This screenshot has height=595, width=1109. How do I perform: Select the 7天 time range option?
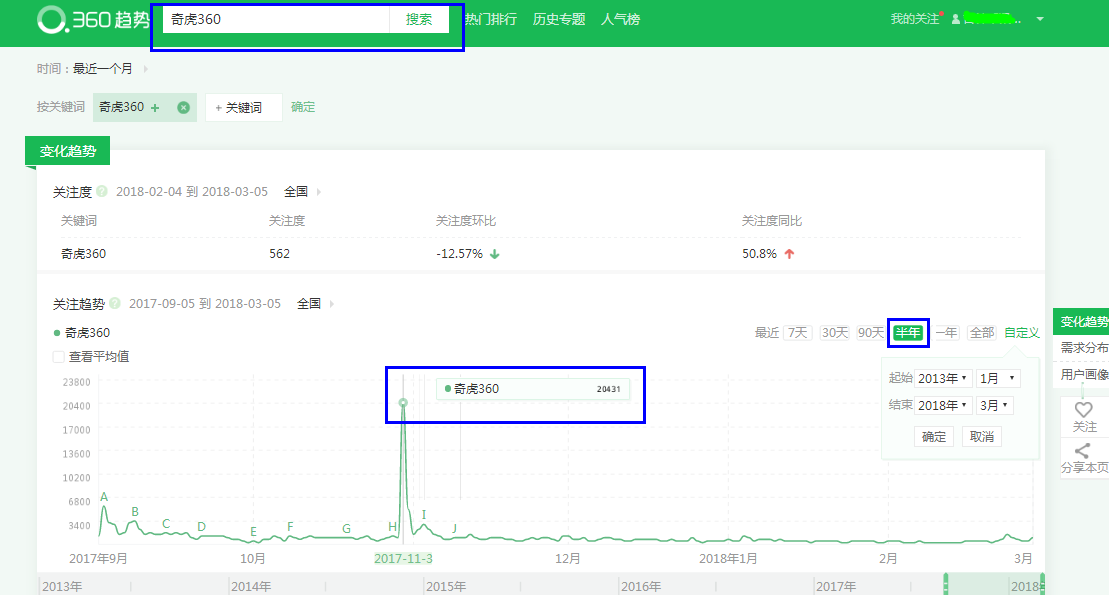point(797,333)
